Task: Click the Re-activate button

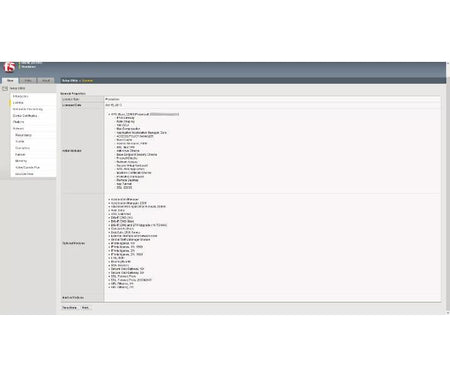Action: click(70, 308)
